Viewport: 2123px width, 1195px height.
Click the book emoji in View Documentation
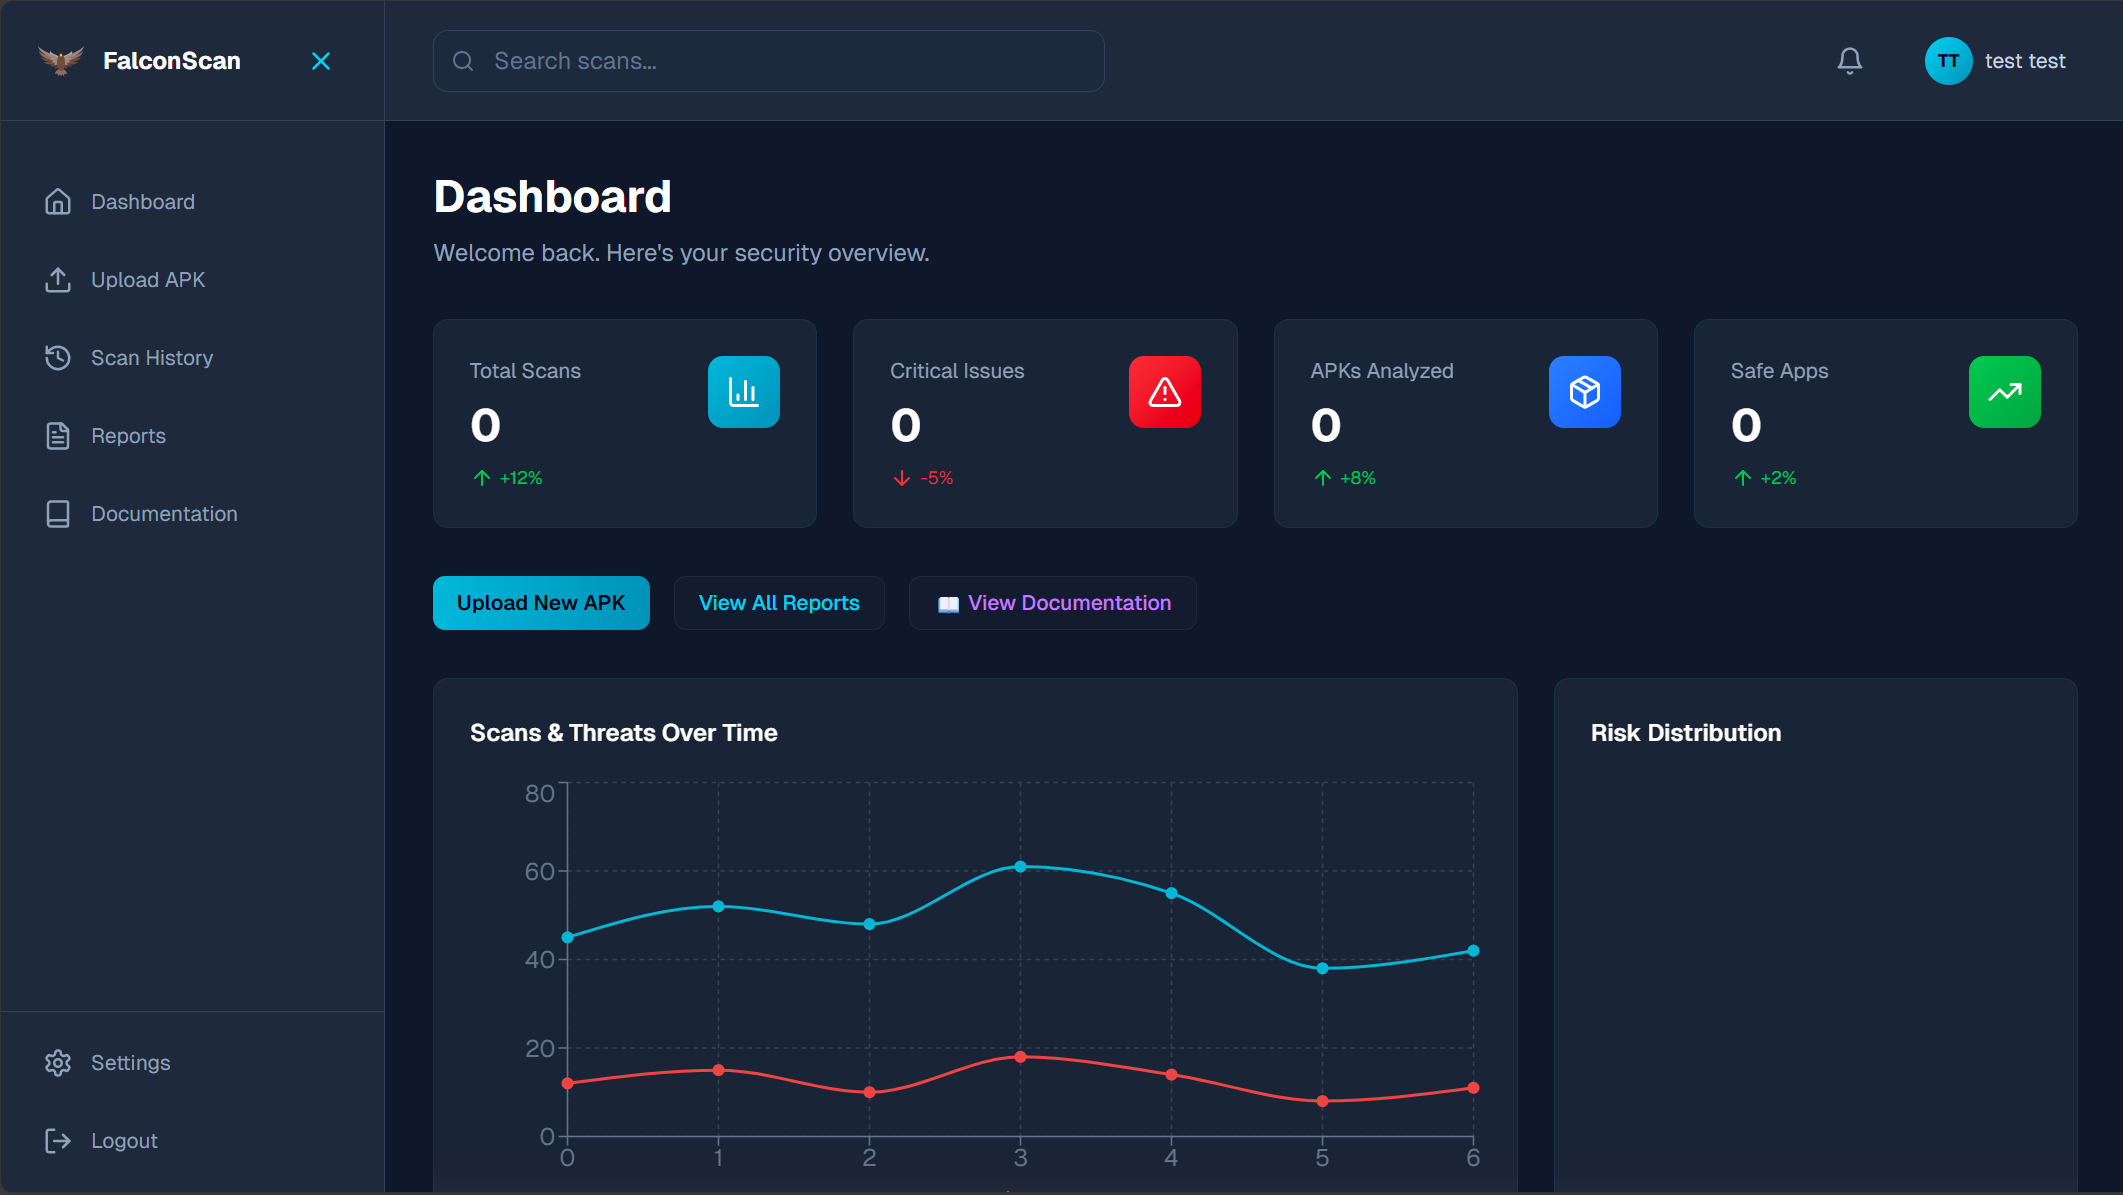(x=948, y=604)
